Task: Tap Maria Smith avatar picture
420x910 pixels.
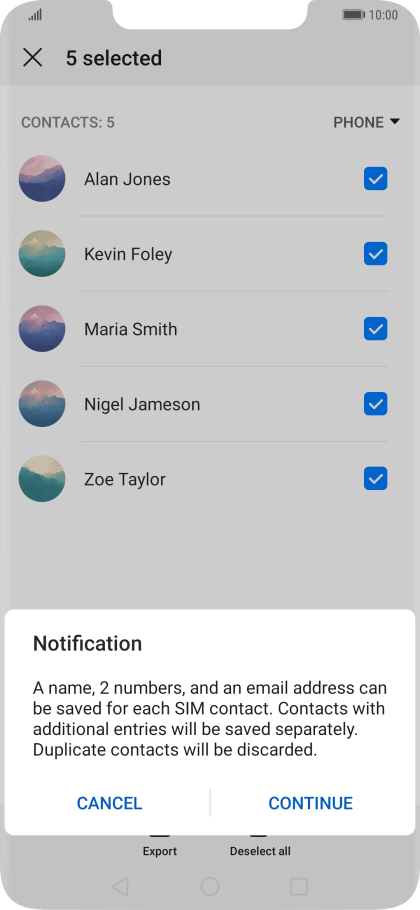Action: point(42,328)
